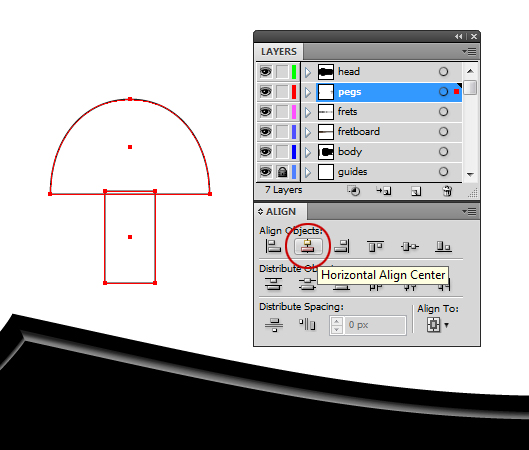
Task: Toggle visibility of the frets layer
Action: click(266, 112)
